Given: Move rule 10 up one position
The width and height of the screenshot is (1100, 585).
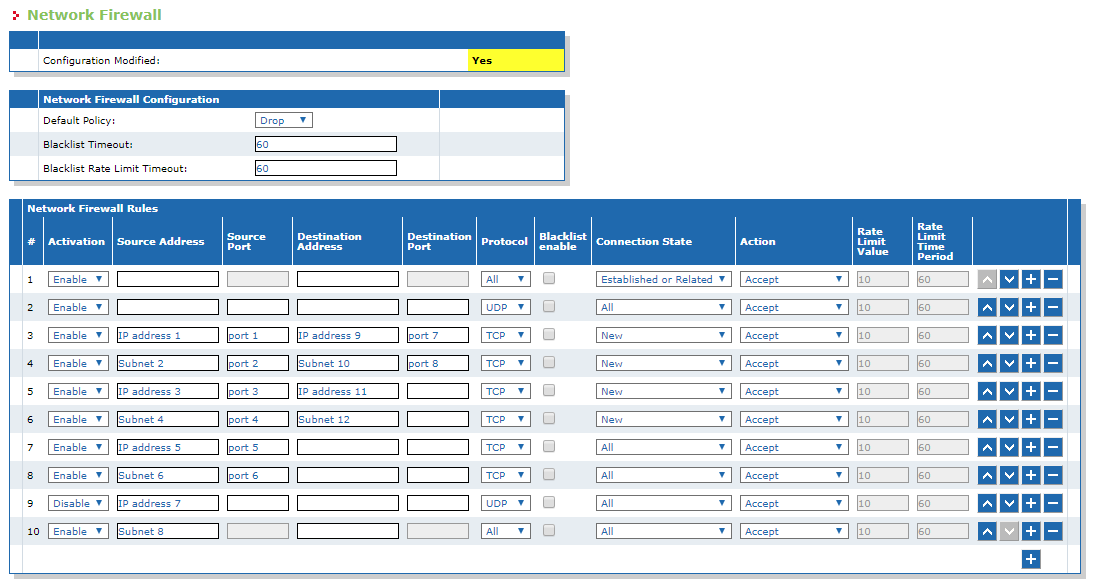Looking at the screenshot, I should (987, 531).
